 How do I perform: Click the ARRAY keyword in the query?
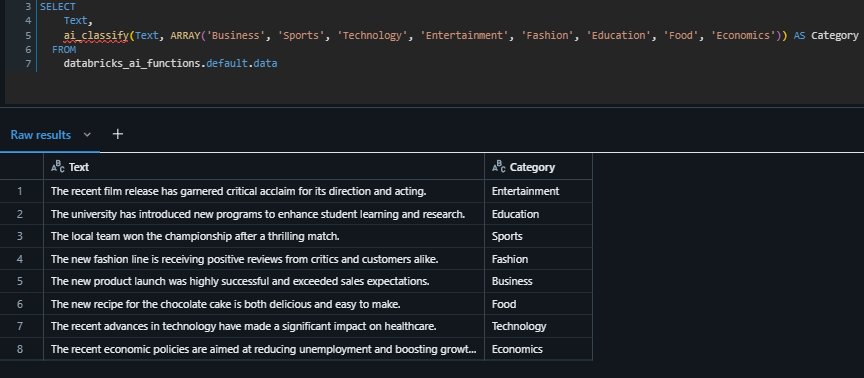[x=186, y=35]
